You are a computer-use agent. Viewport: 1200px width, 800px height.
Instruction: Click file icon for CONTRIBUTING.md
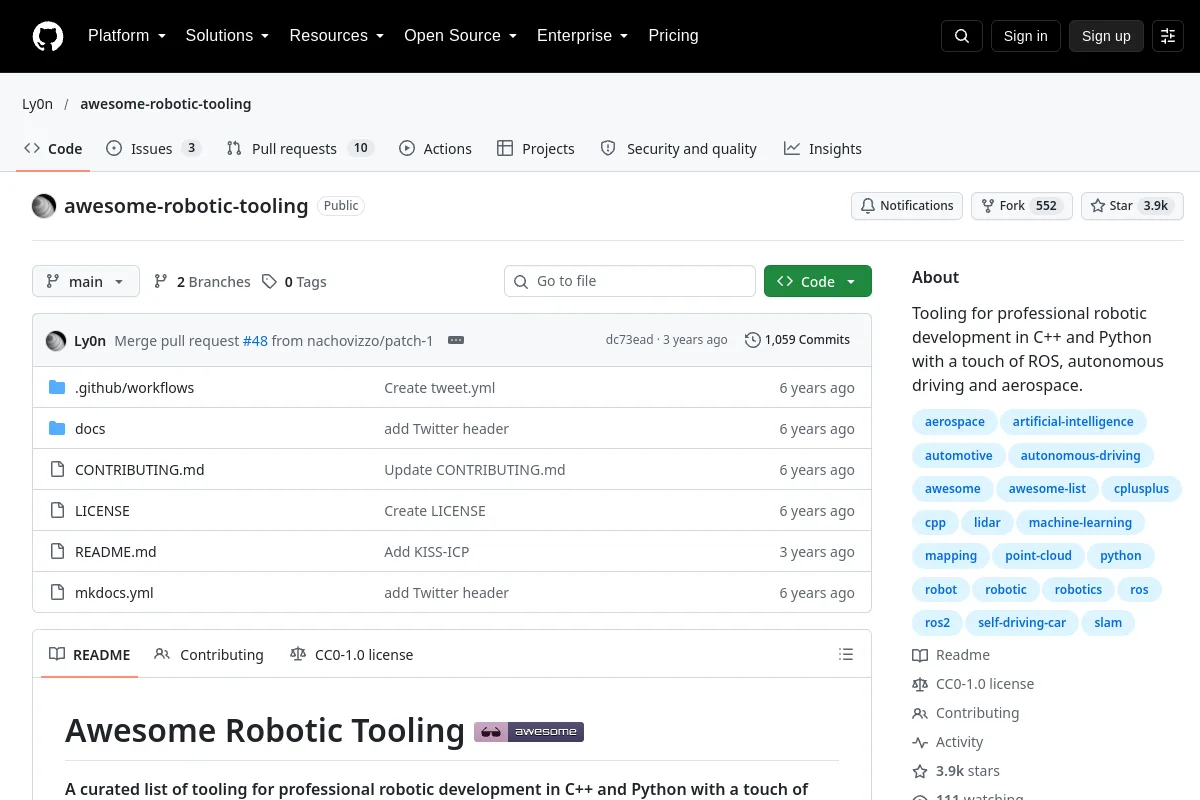(x=57, y=470)
